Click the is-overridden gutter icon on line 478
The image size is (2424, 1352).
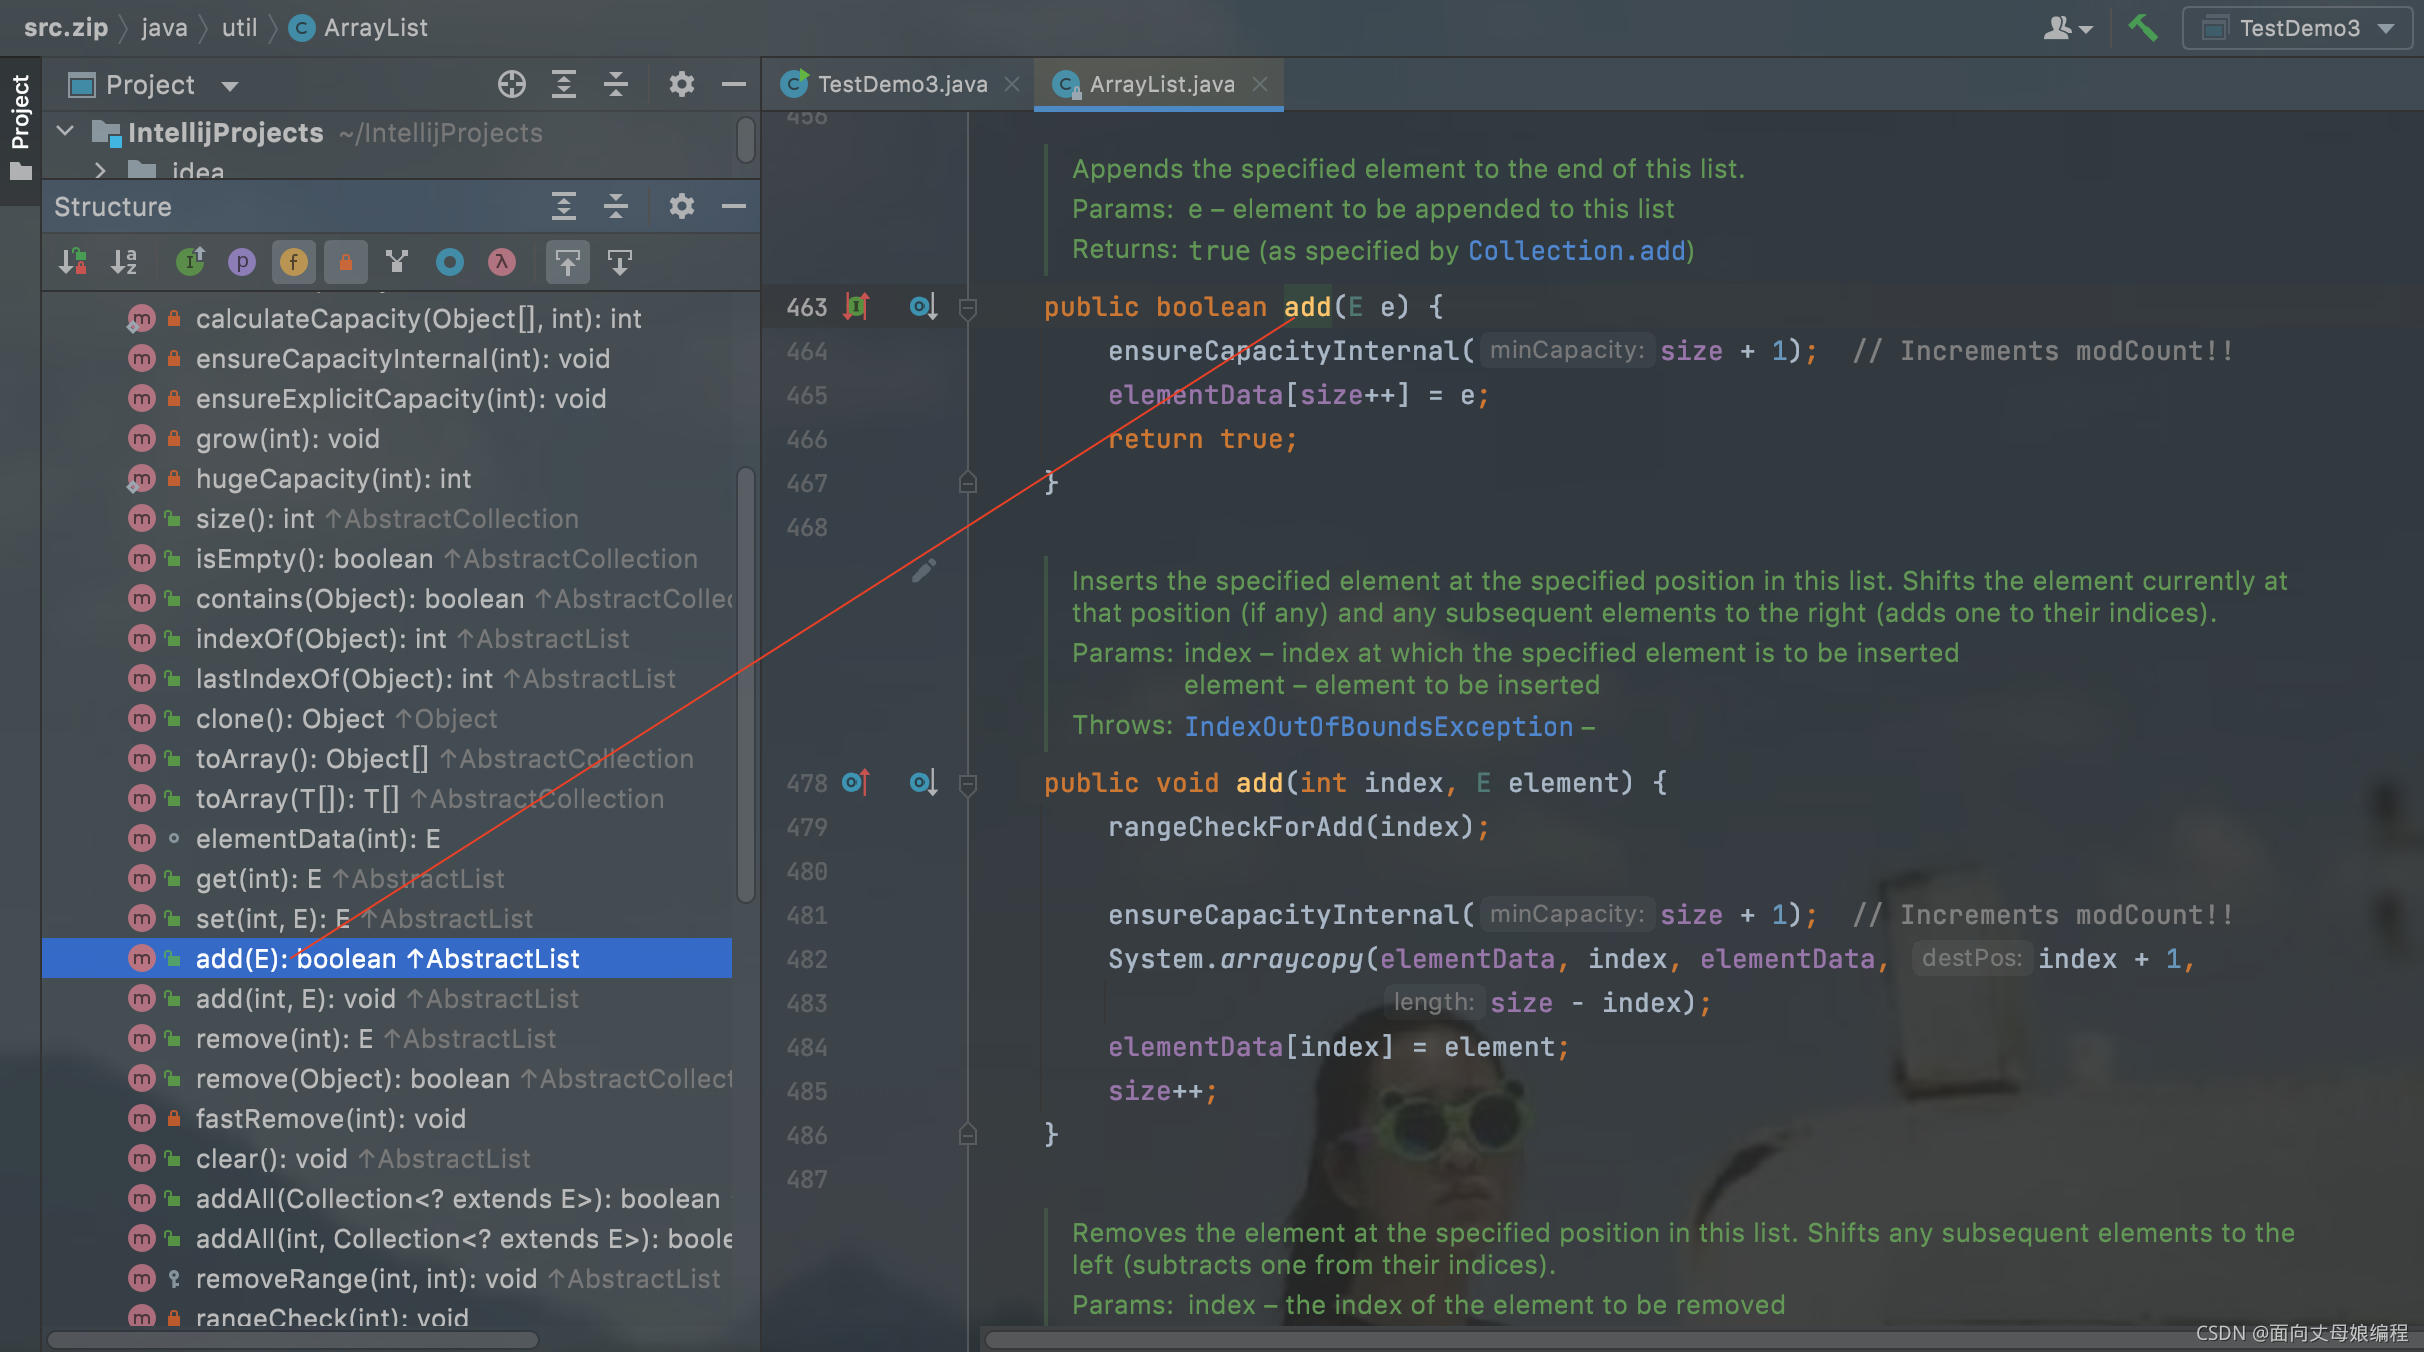tap(923, 782)
